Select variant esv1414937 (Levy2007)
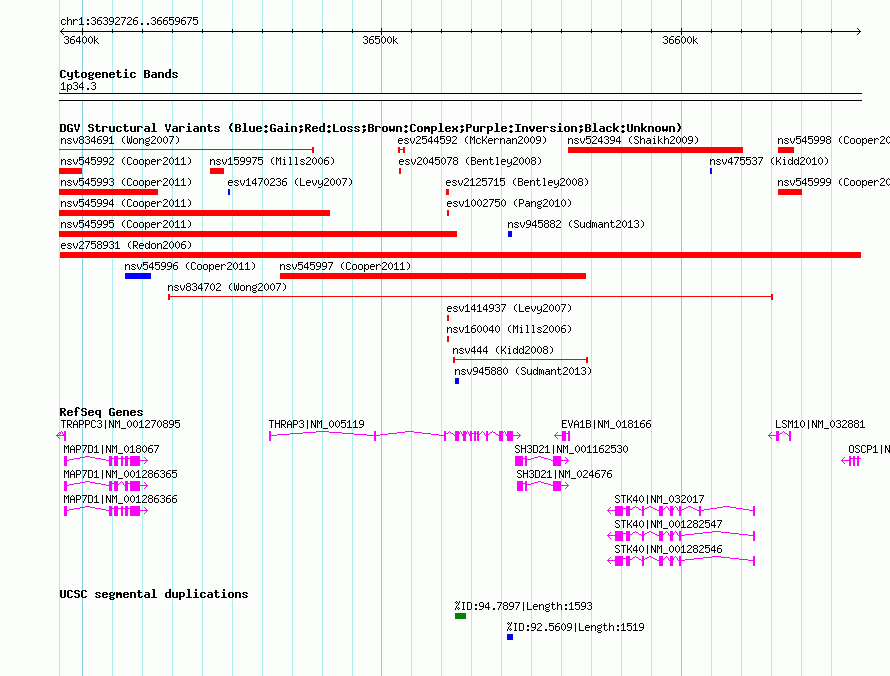Image resolution: width=890 pixels, height=676 pixels. pos(509,308)
